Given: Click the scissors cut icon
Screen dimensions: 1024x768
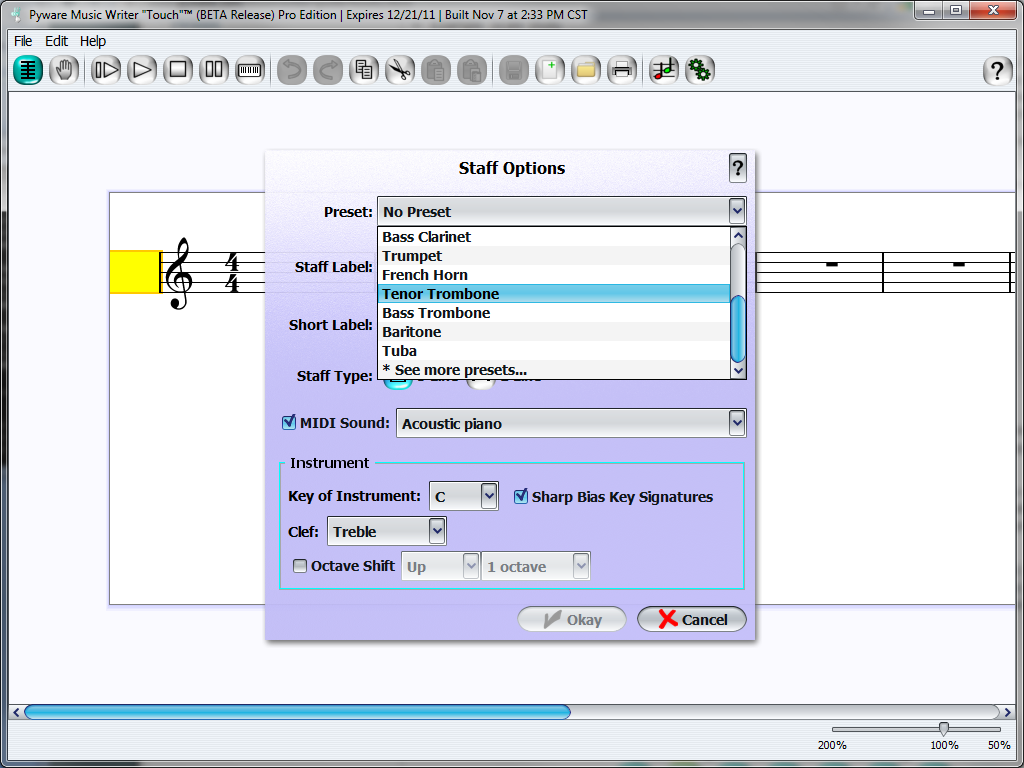Looking at the screenshot, I should (400, 70).
